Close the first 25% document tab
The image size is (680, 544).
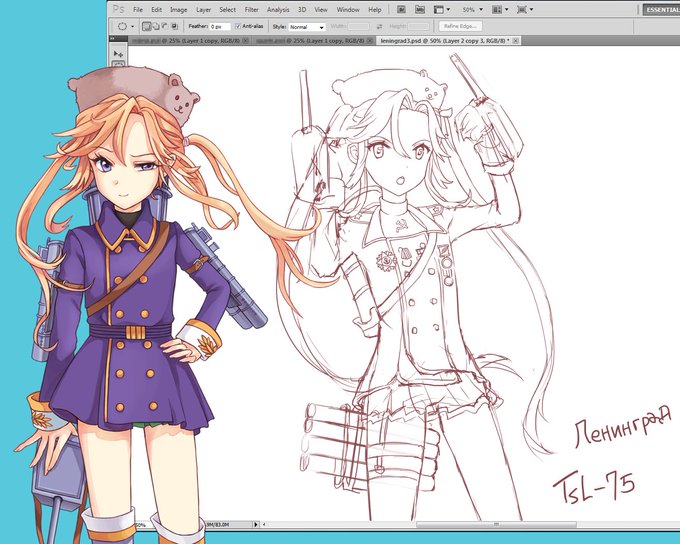coord(245,41)
